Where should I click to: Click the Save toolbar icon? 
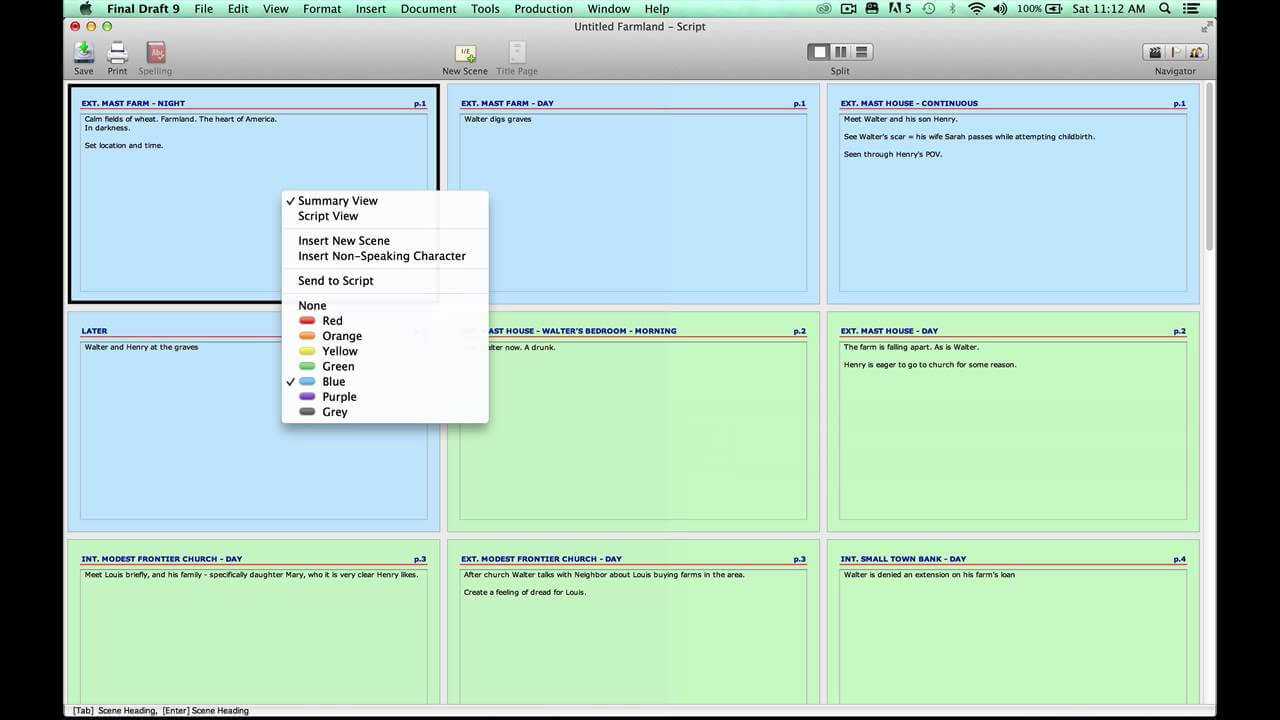click(x=84, y=52)
